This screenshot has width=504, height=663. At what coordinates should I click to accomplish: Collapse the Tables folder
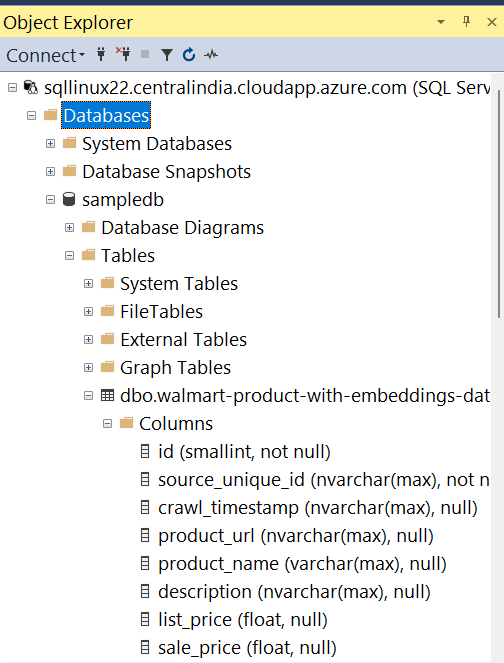click(x=69, y=255)
